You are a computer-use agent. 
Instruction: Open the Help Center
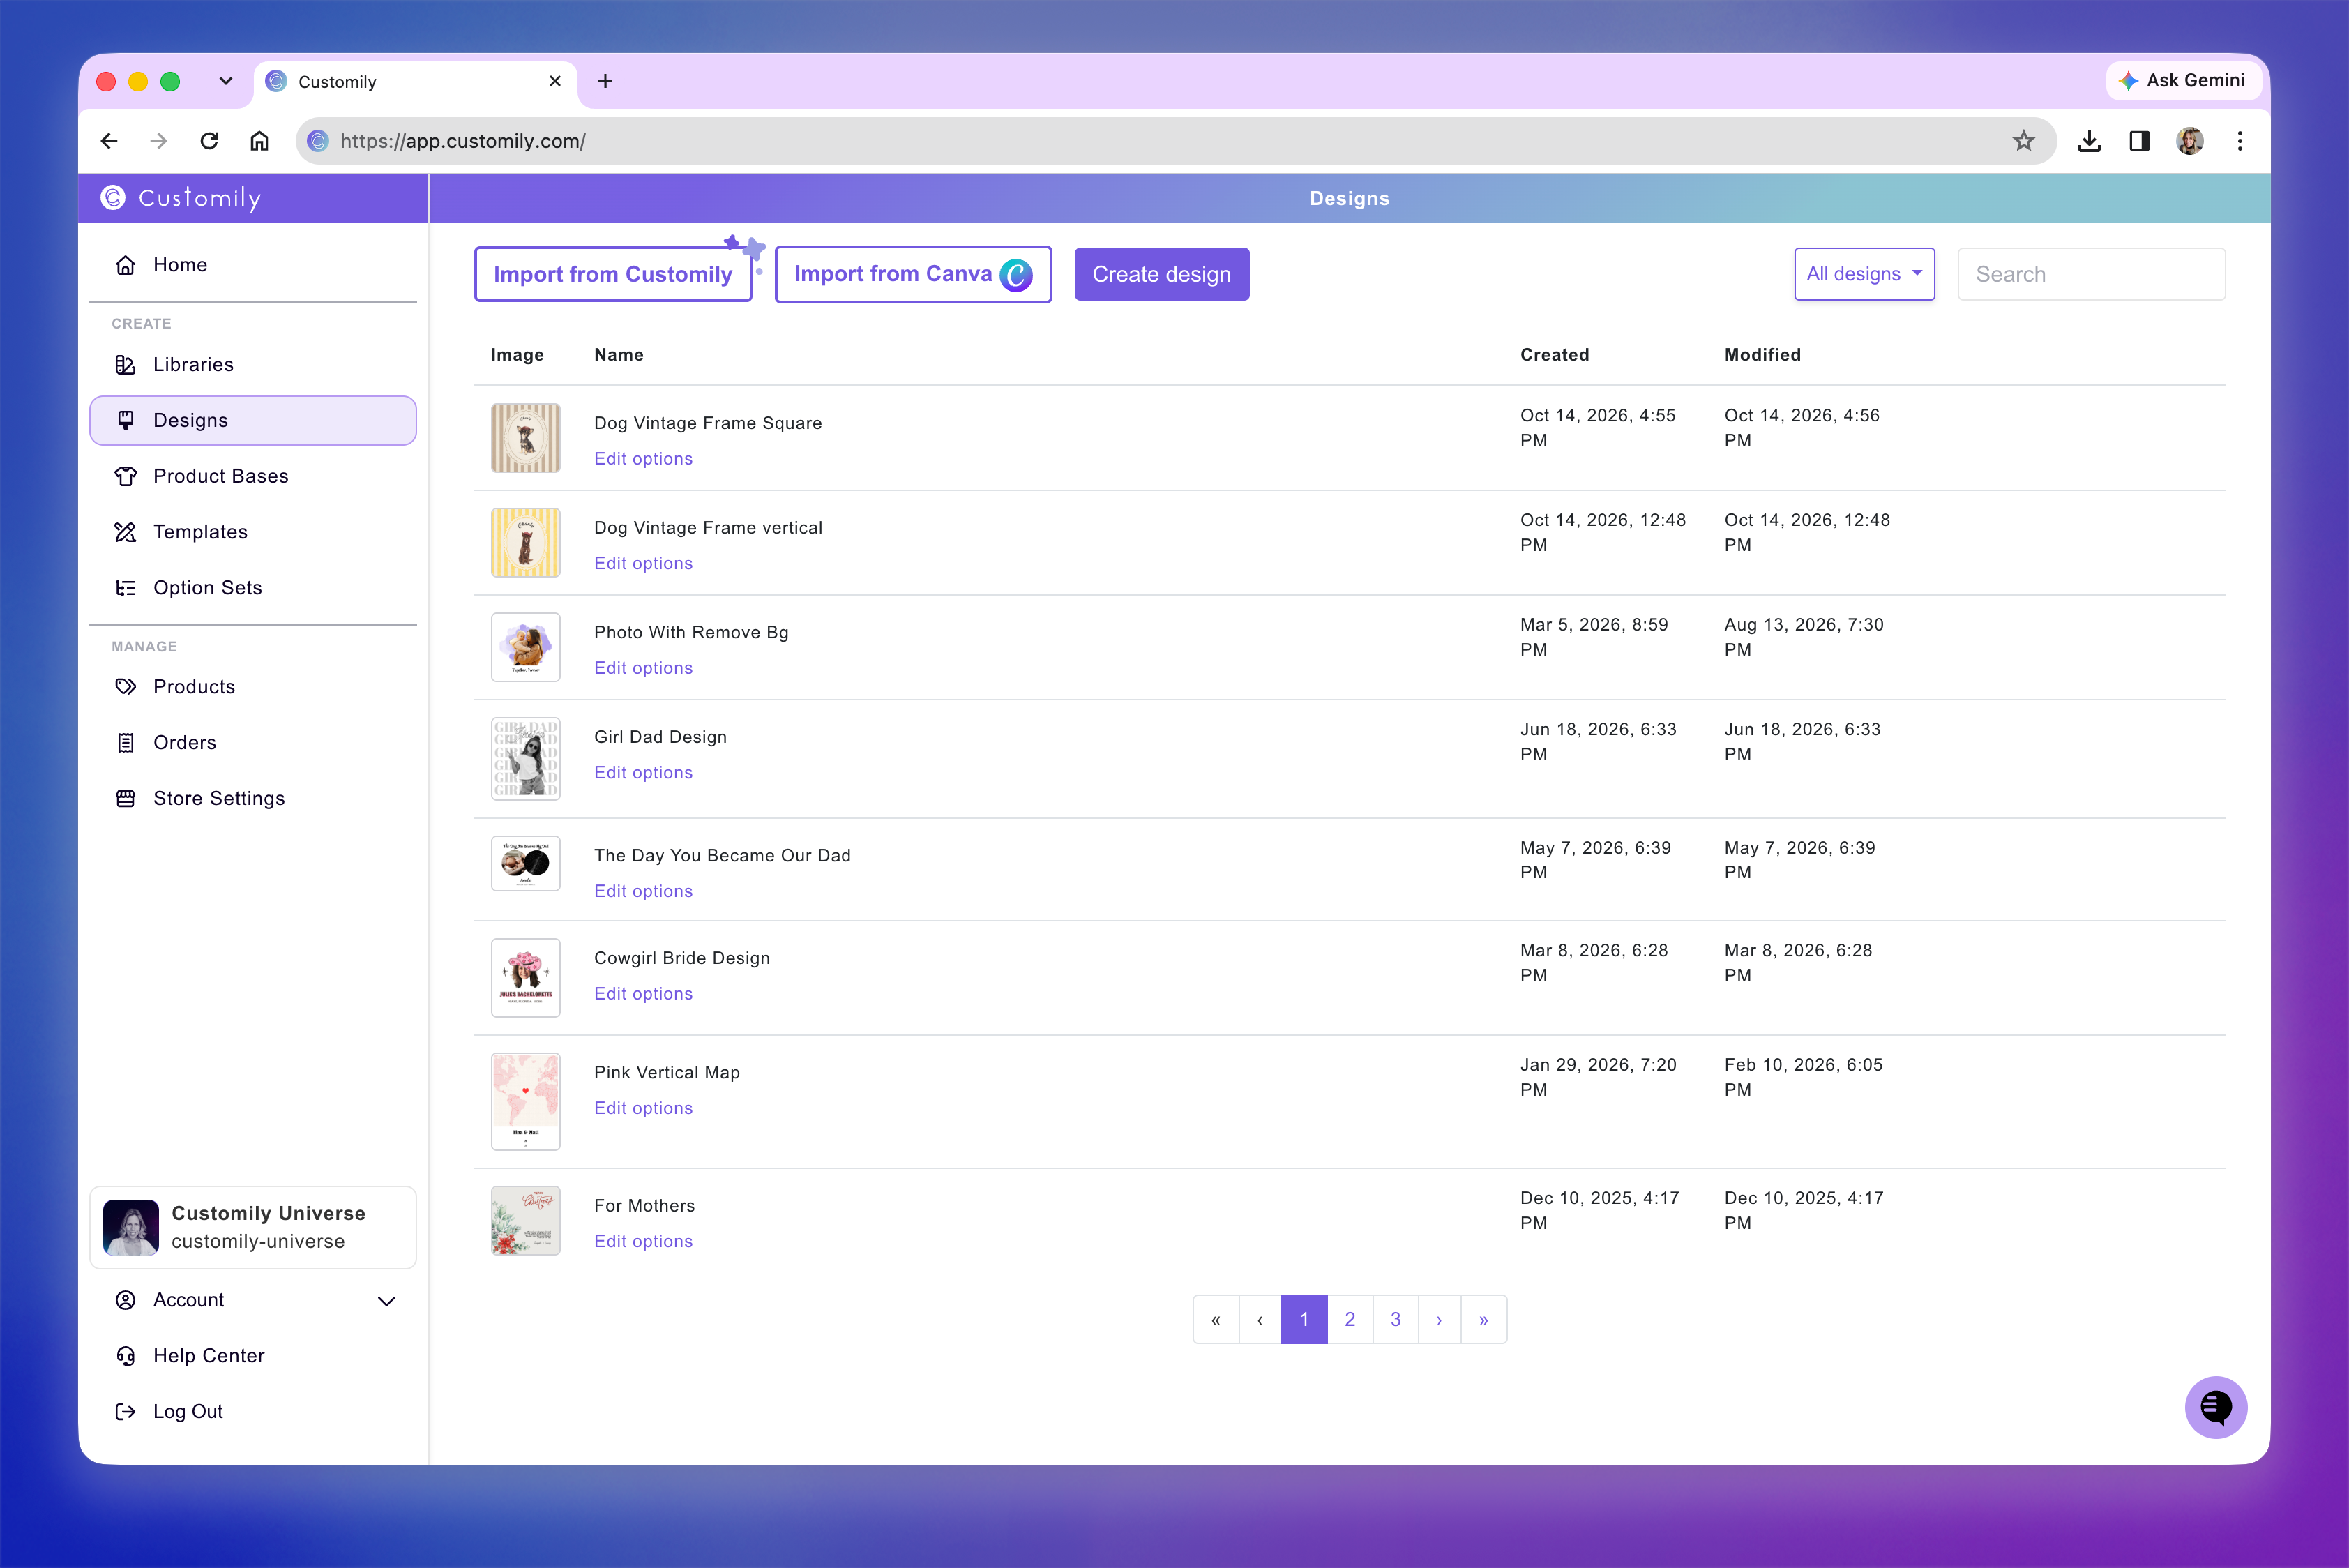point(252,1356)
